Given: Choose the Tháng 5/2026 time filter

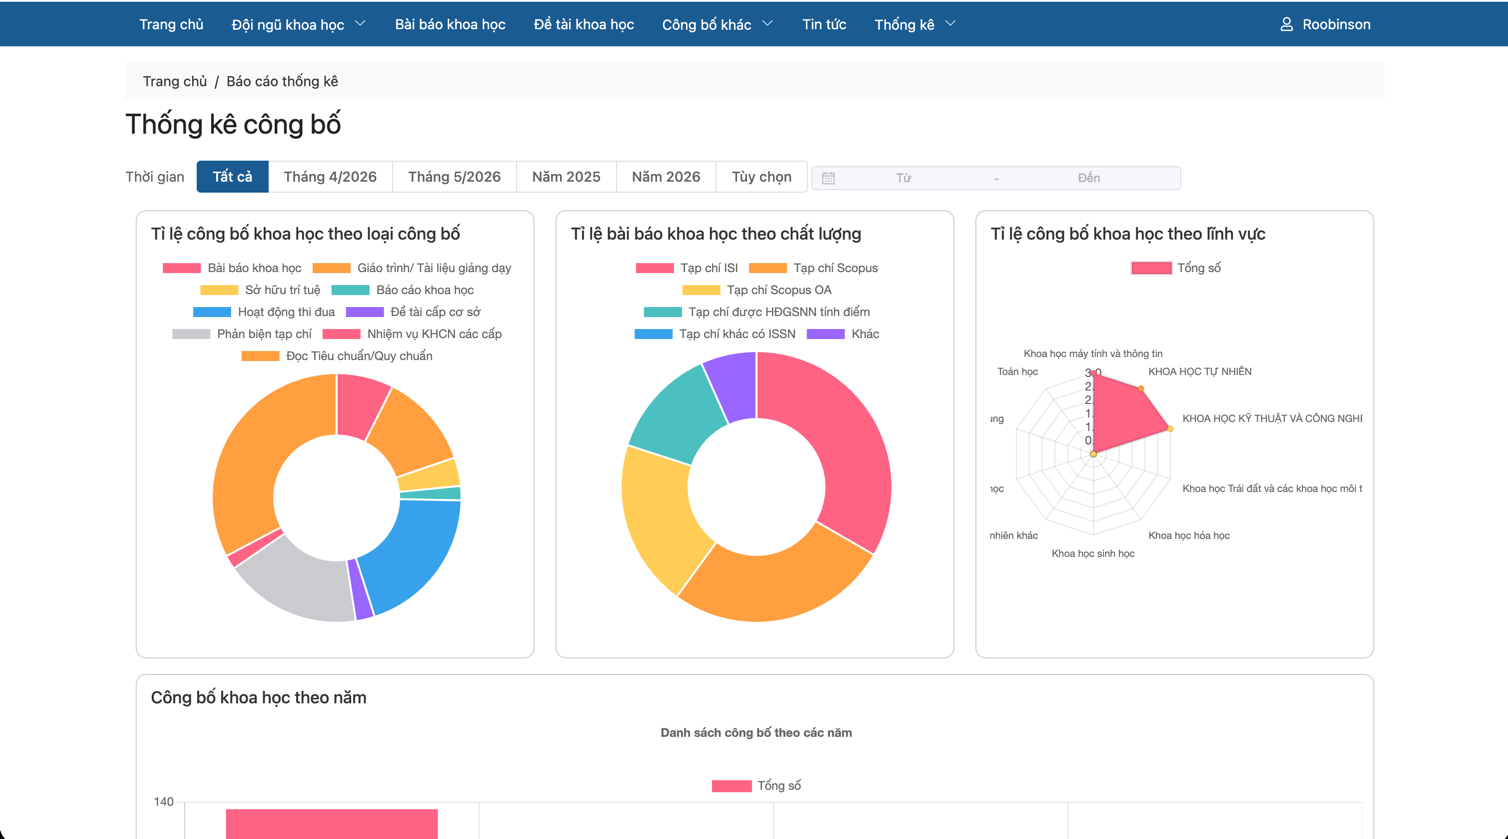Looking at the screenshot, I should [x=454, y=177].
